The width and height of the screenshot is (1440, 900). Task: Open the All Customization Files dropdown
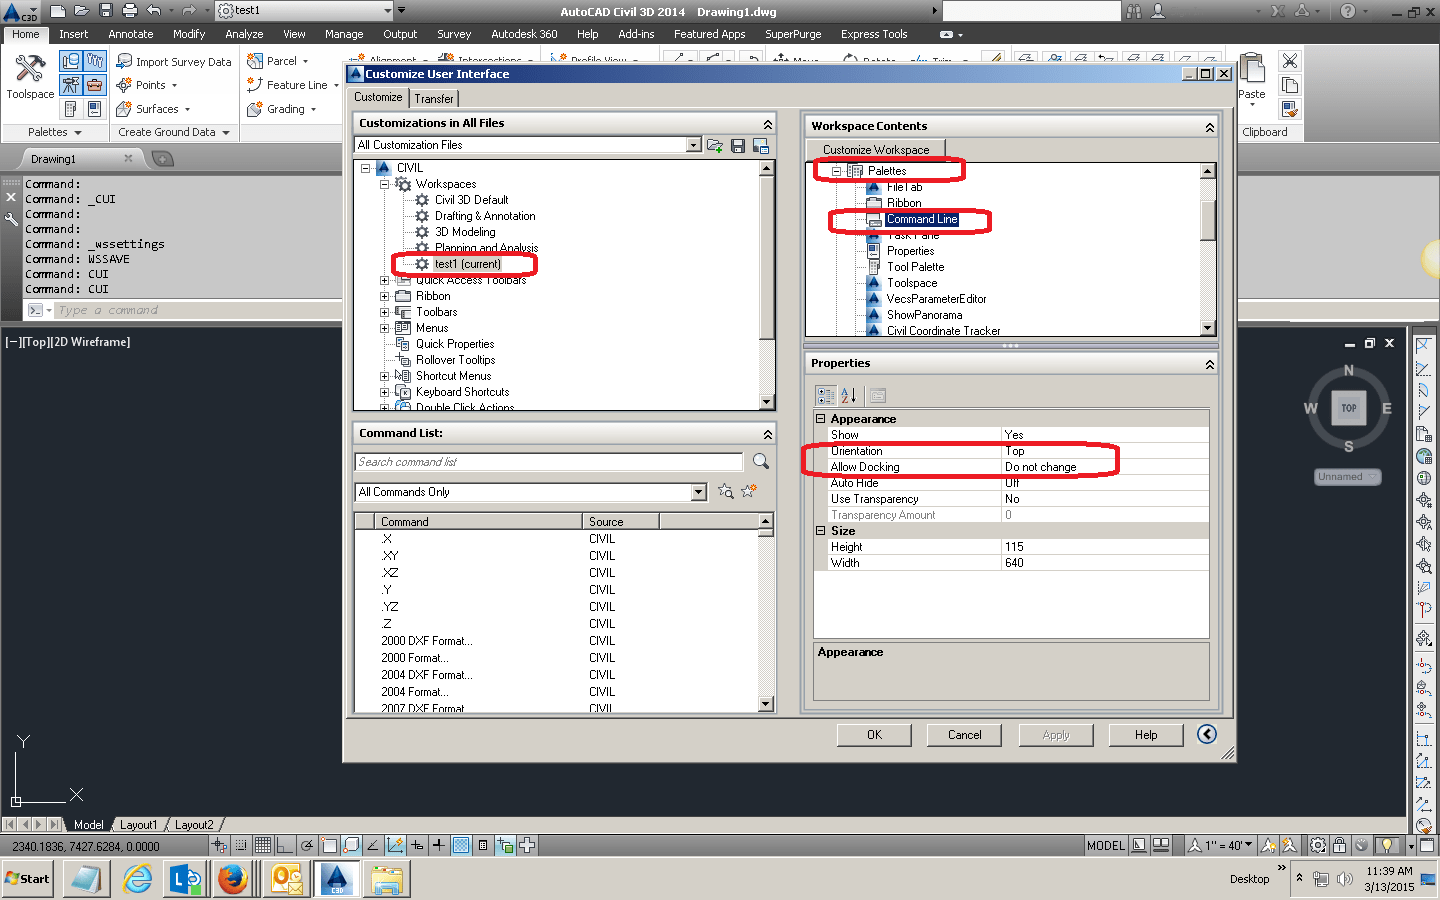pos(694,145)
